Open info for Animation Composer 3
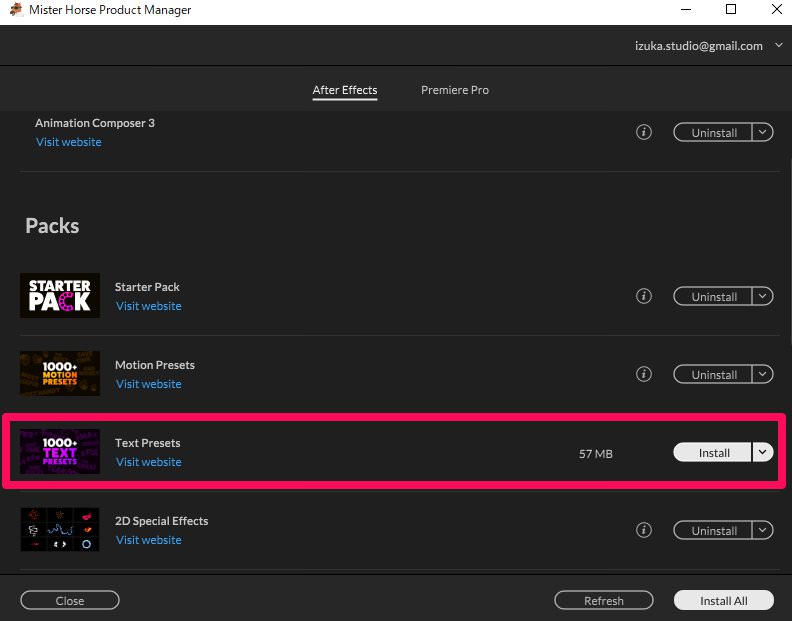 click(644, 132)
